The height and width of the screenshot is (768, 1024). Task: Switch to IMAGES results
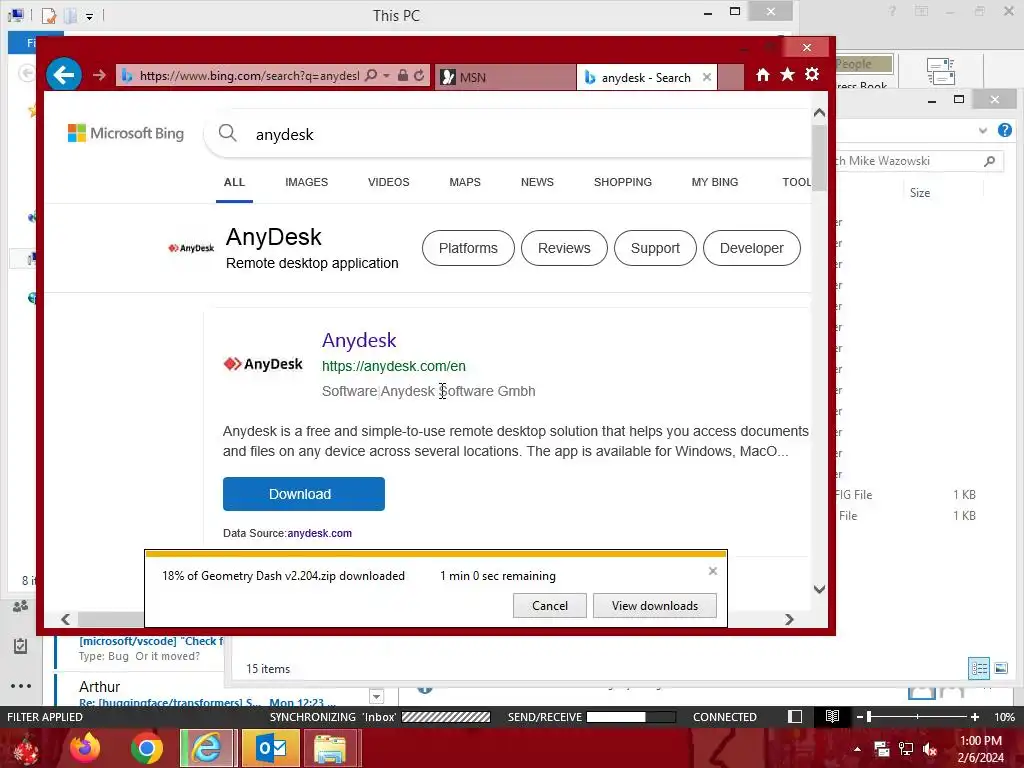point(306,182)
